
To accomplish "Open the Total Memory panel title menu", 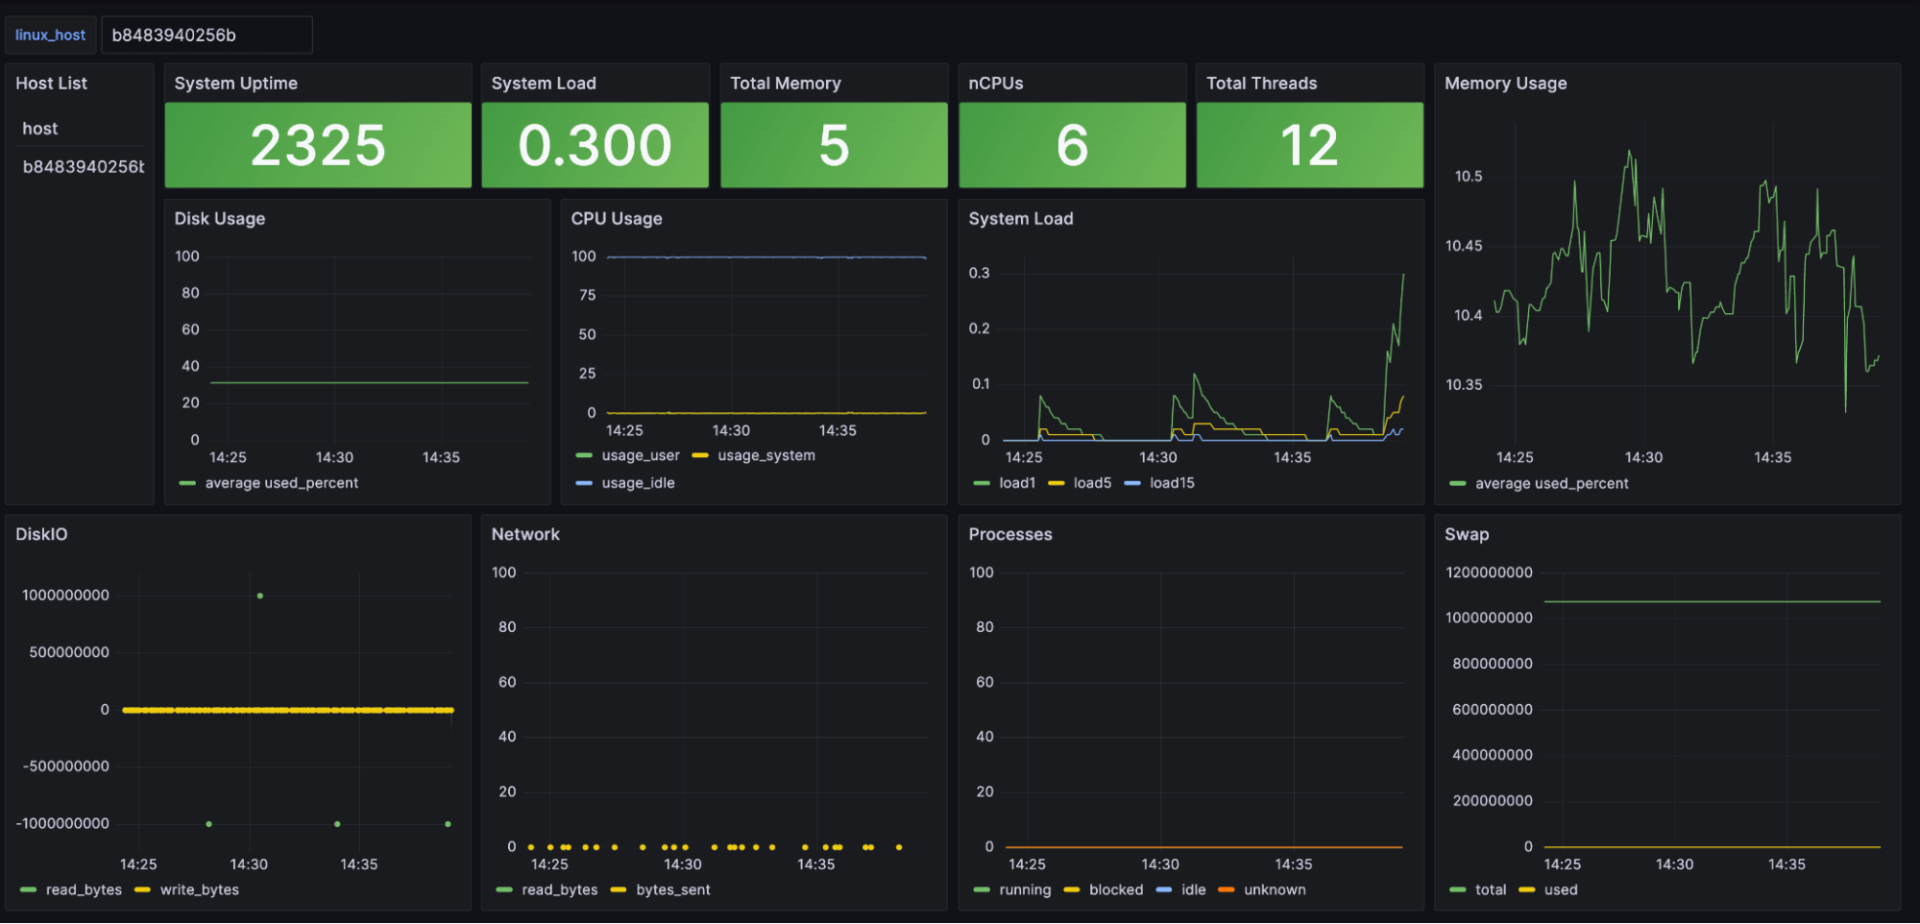I will tap(785, 83).
